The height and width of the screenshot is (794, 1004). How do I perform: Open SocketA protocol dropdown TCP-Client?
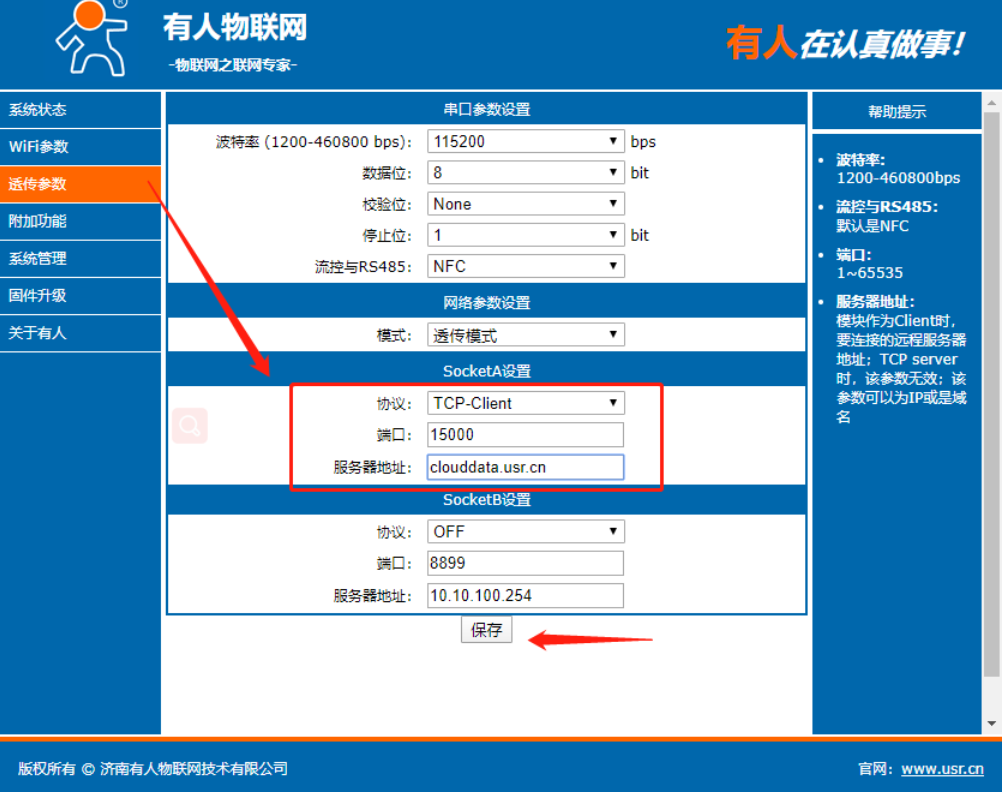(x=525, y=403)
